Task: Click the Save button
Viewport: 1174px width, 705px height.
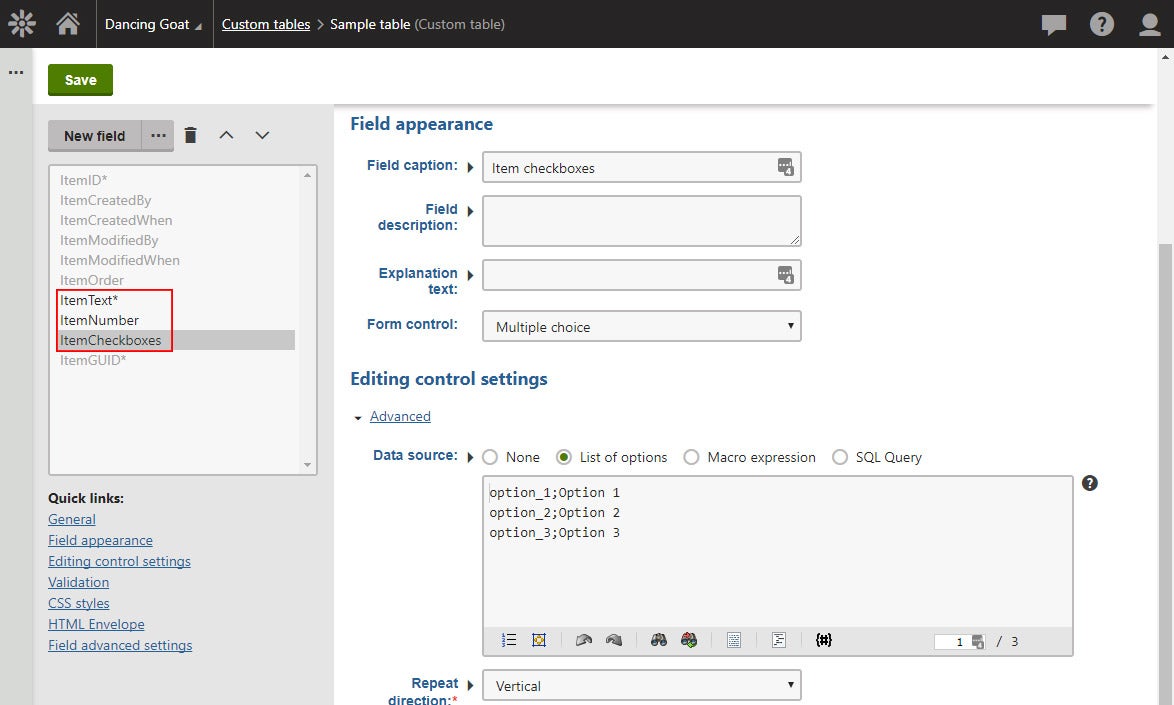Action: (x=80, y=80)
